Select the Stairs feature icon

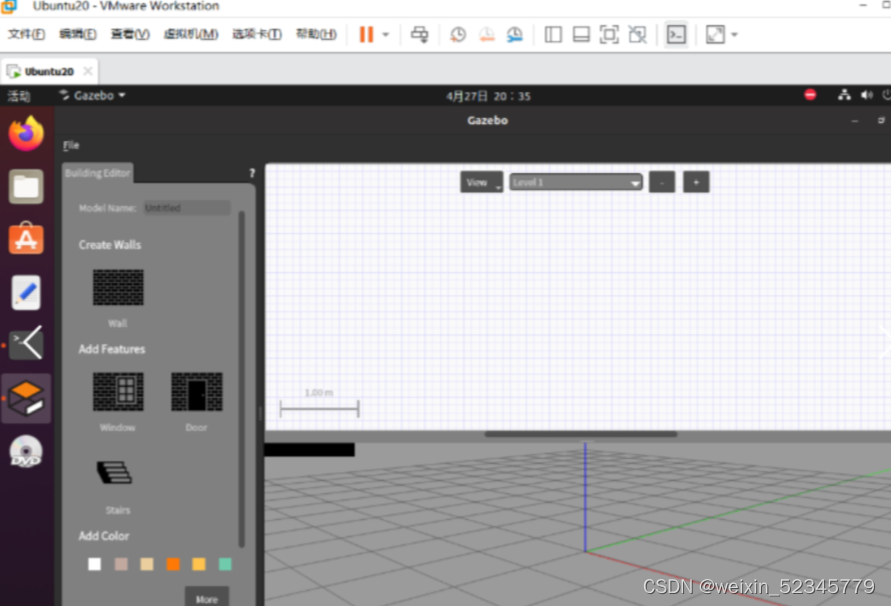pyautogui.click(x=115, y=472)
